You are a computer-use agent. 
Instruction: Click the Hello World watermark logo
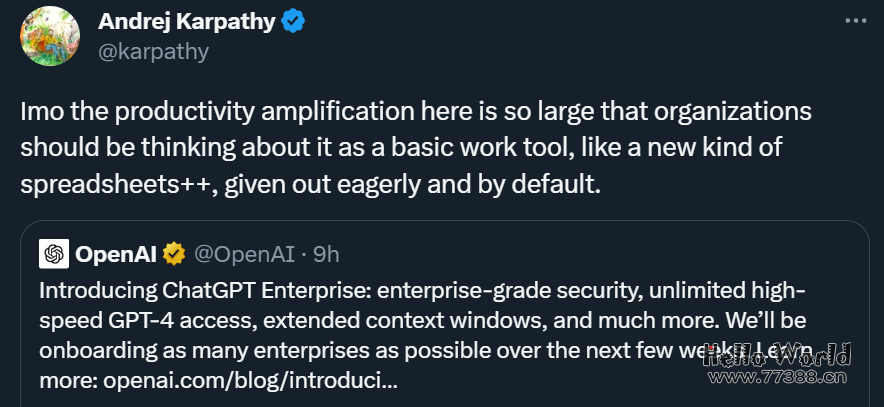point(779,355)
